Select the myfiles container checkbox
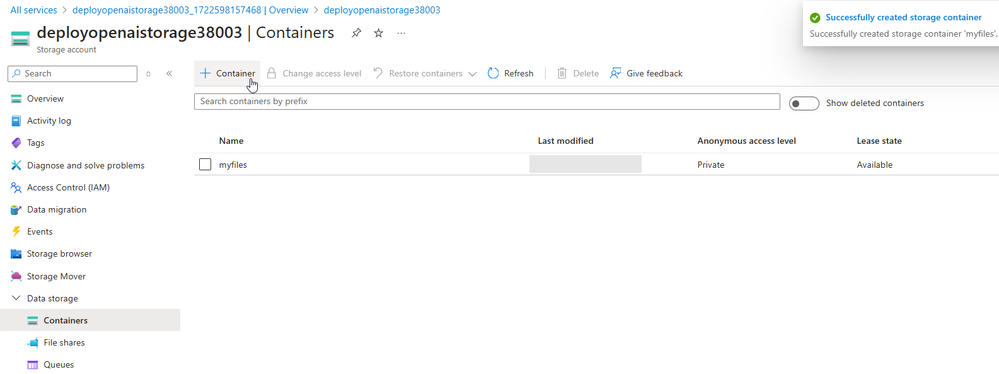The height and width of the screenshot is (374, 999). click(x=205, y=164)
